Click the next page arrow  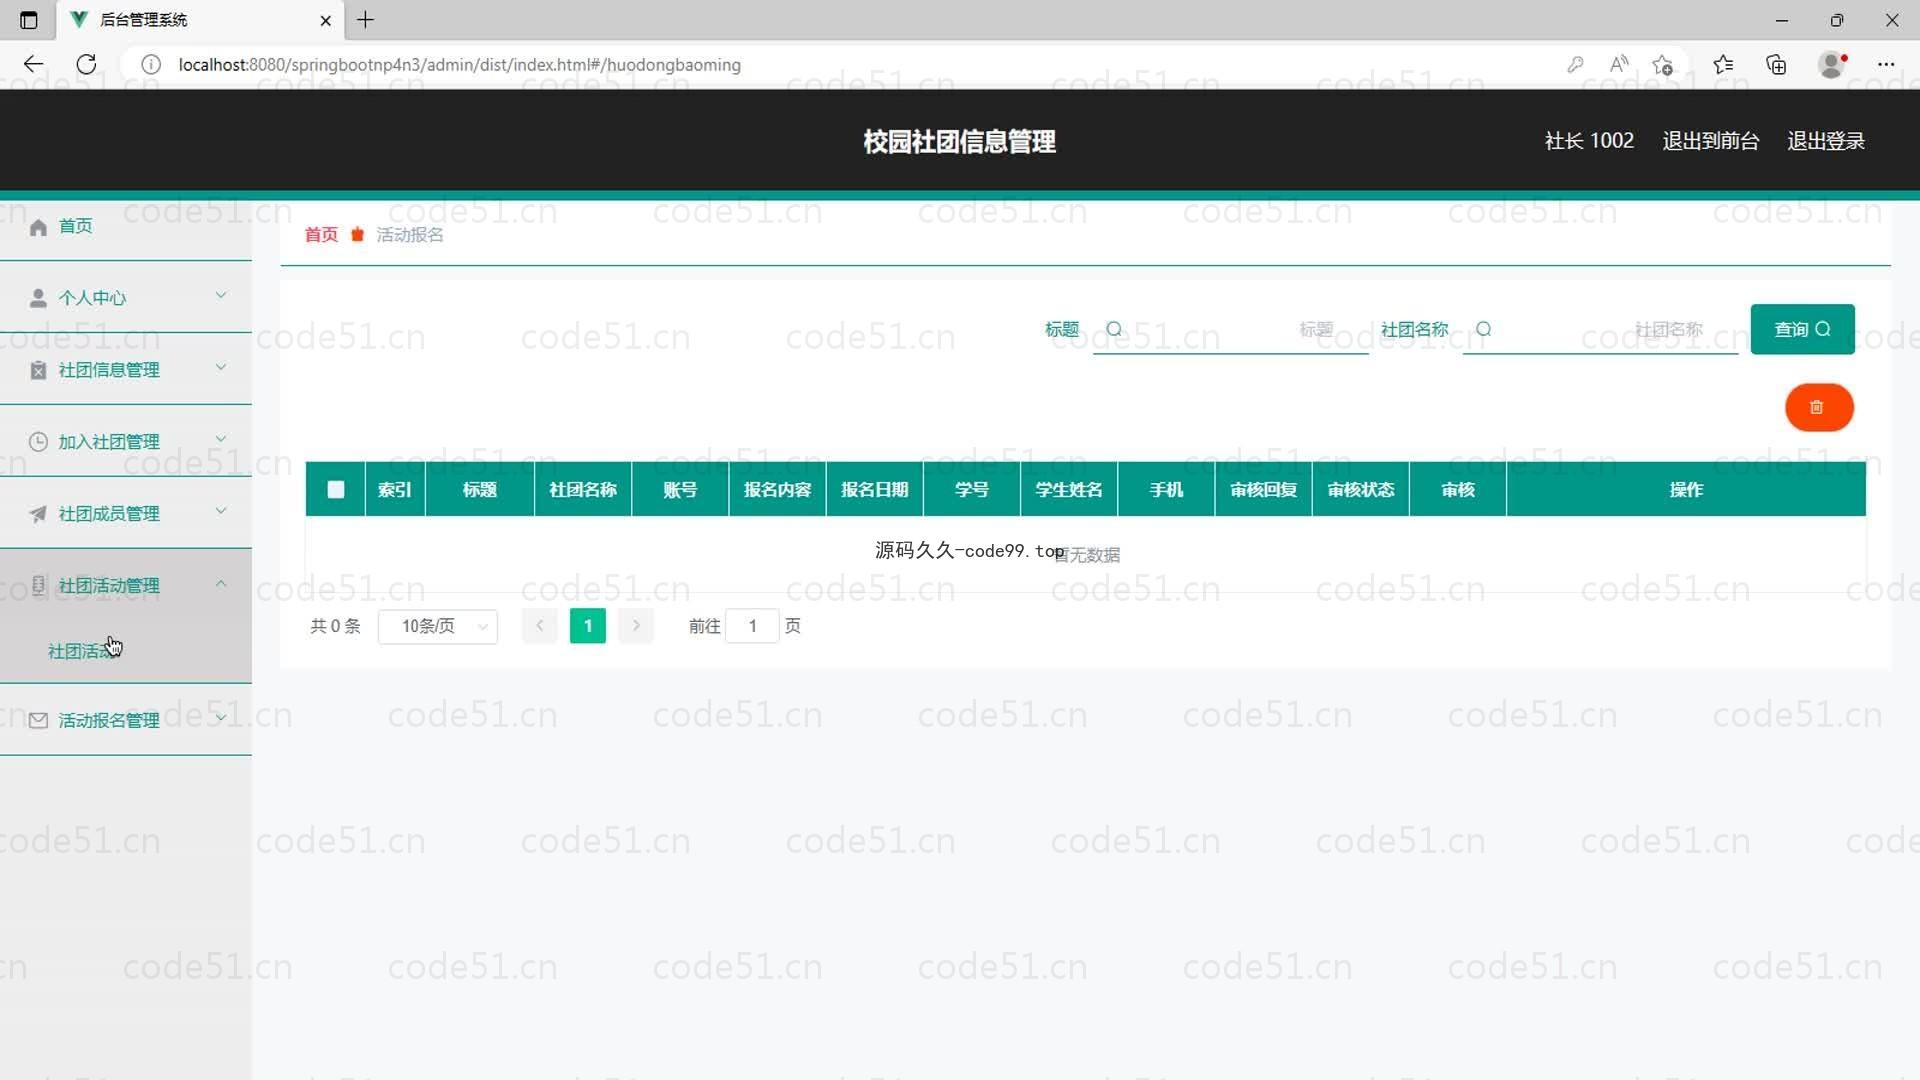pyautogui.click(x=636, y=626)
